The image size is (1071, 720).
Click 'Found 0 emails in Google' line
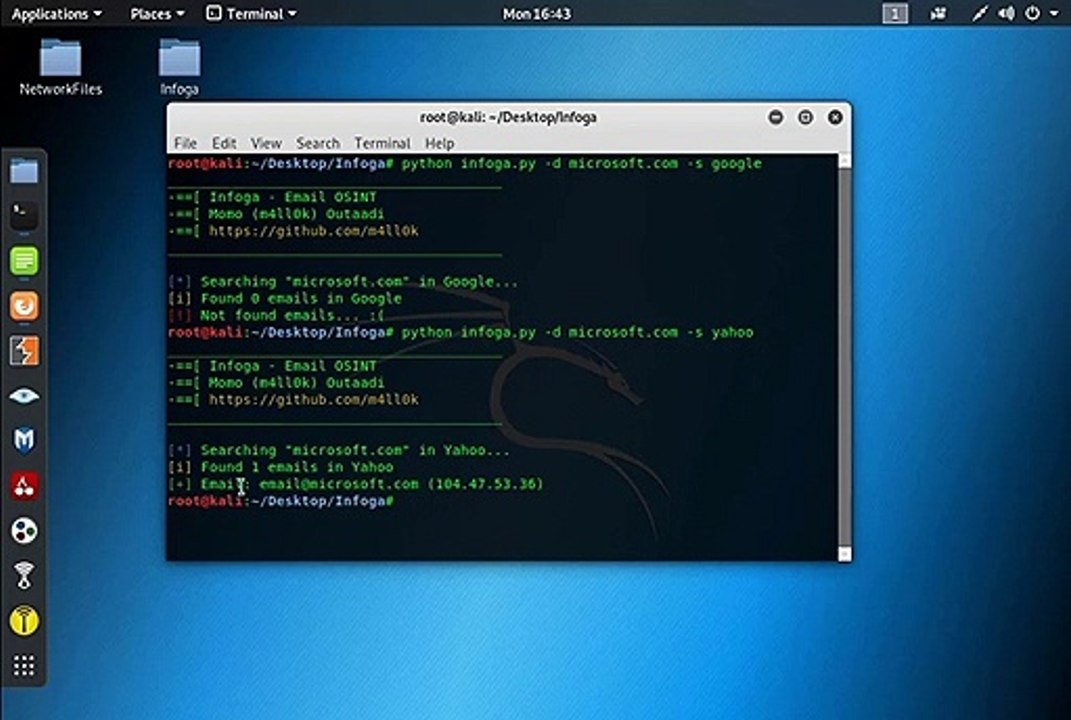pos(285,299)
